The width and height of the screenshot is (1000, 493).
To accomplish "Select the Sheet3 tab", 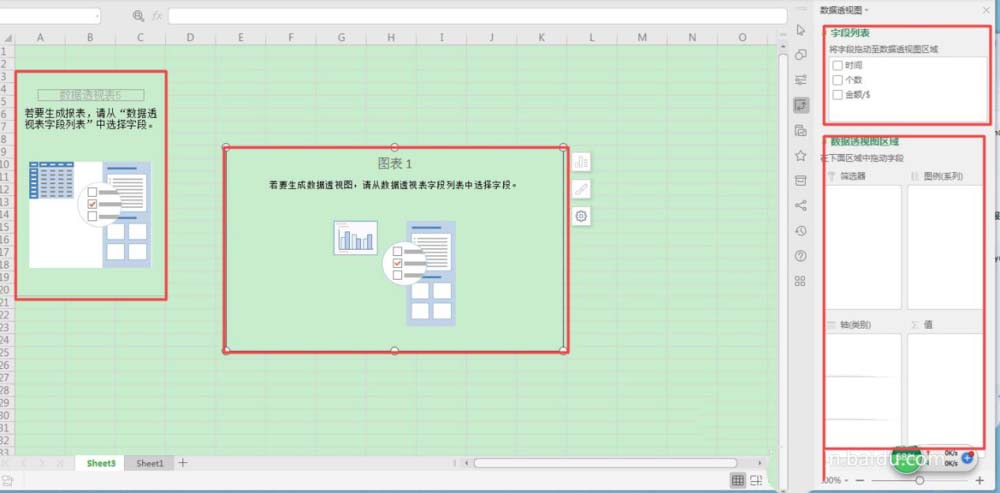I will click(x=100, y=464).
